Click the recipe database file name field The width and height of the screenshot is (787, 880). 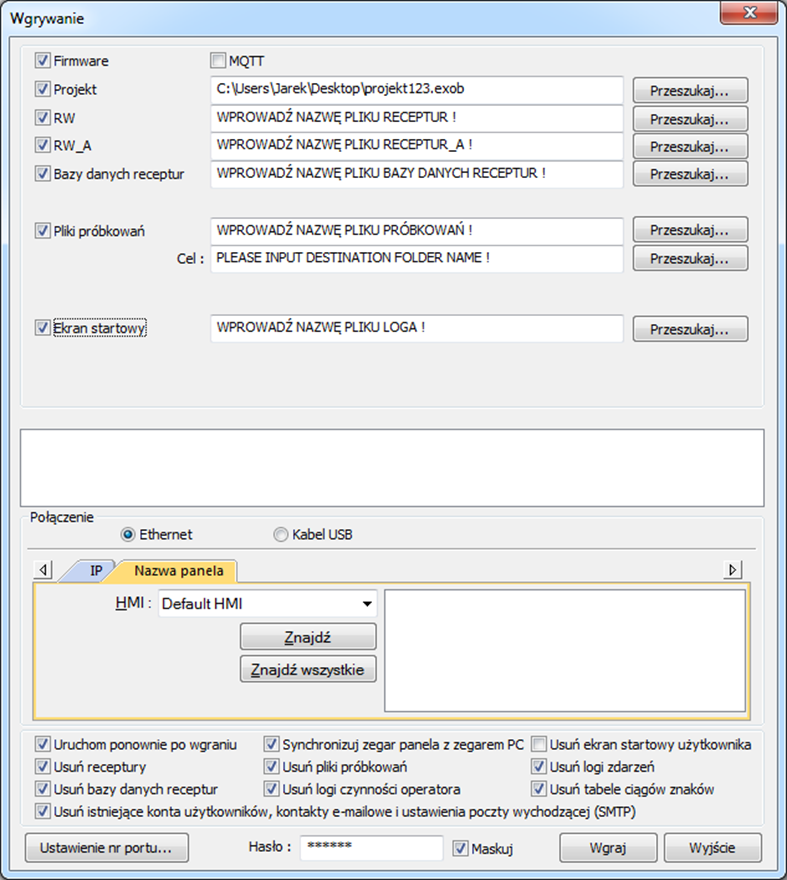(x=417, y=174)
